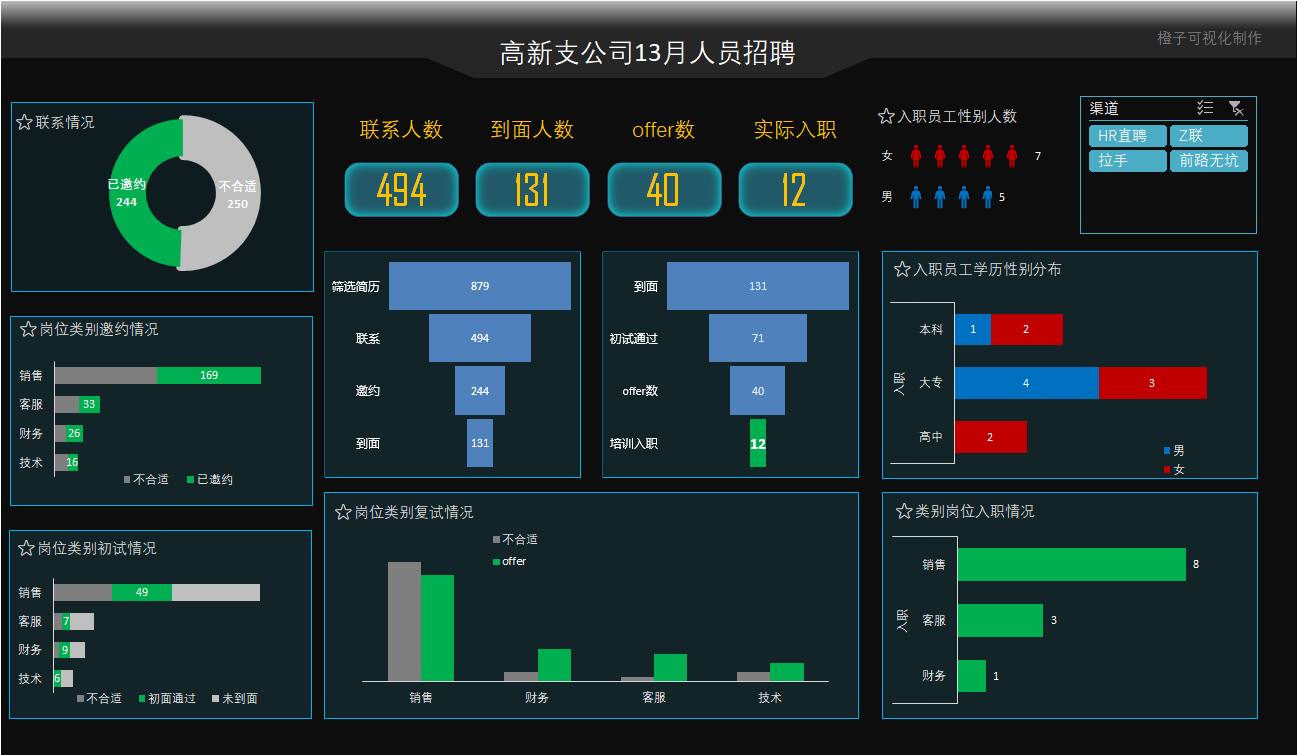1297x755 pixels.
Task: Click the 技术 green bar labeled 16
Action: [72, 462]
